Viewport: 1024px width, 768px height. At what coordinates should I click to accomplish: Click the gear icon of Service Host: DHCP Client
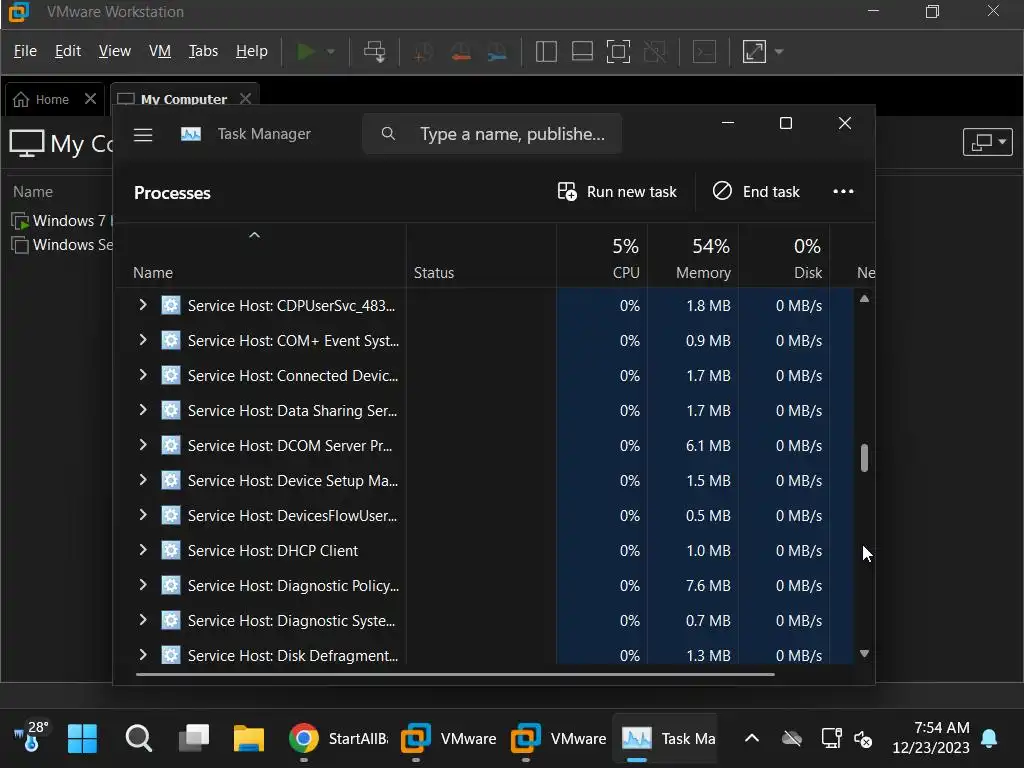point(171,550)
